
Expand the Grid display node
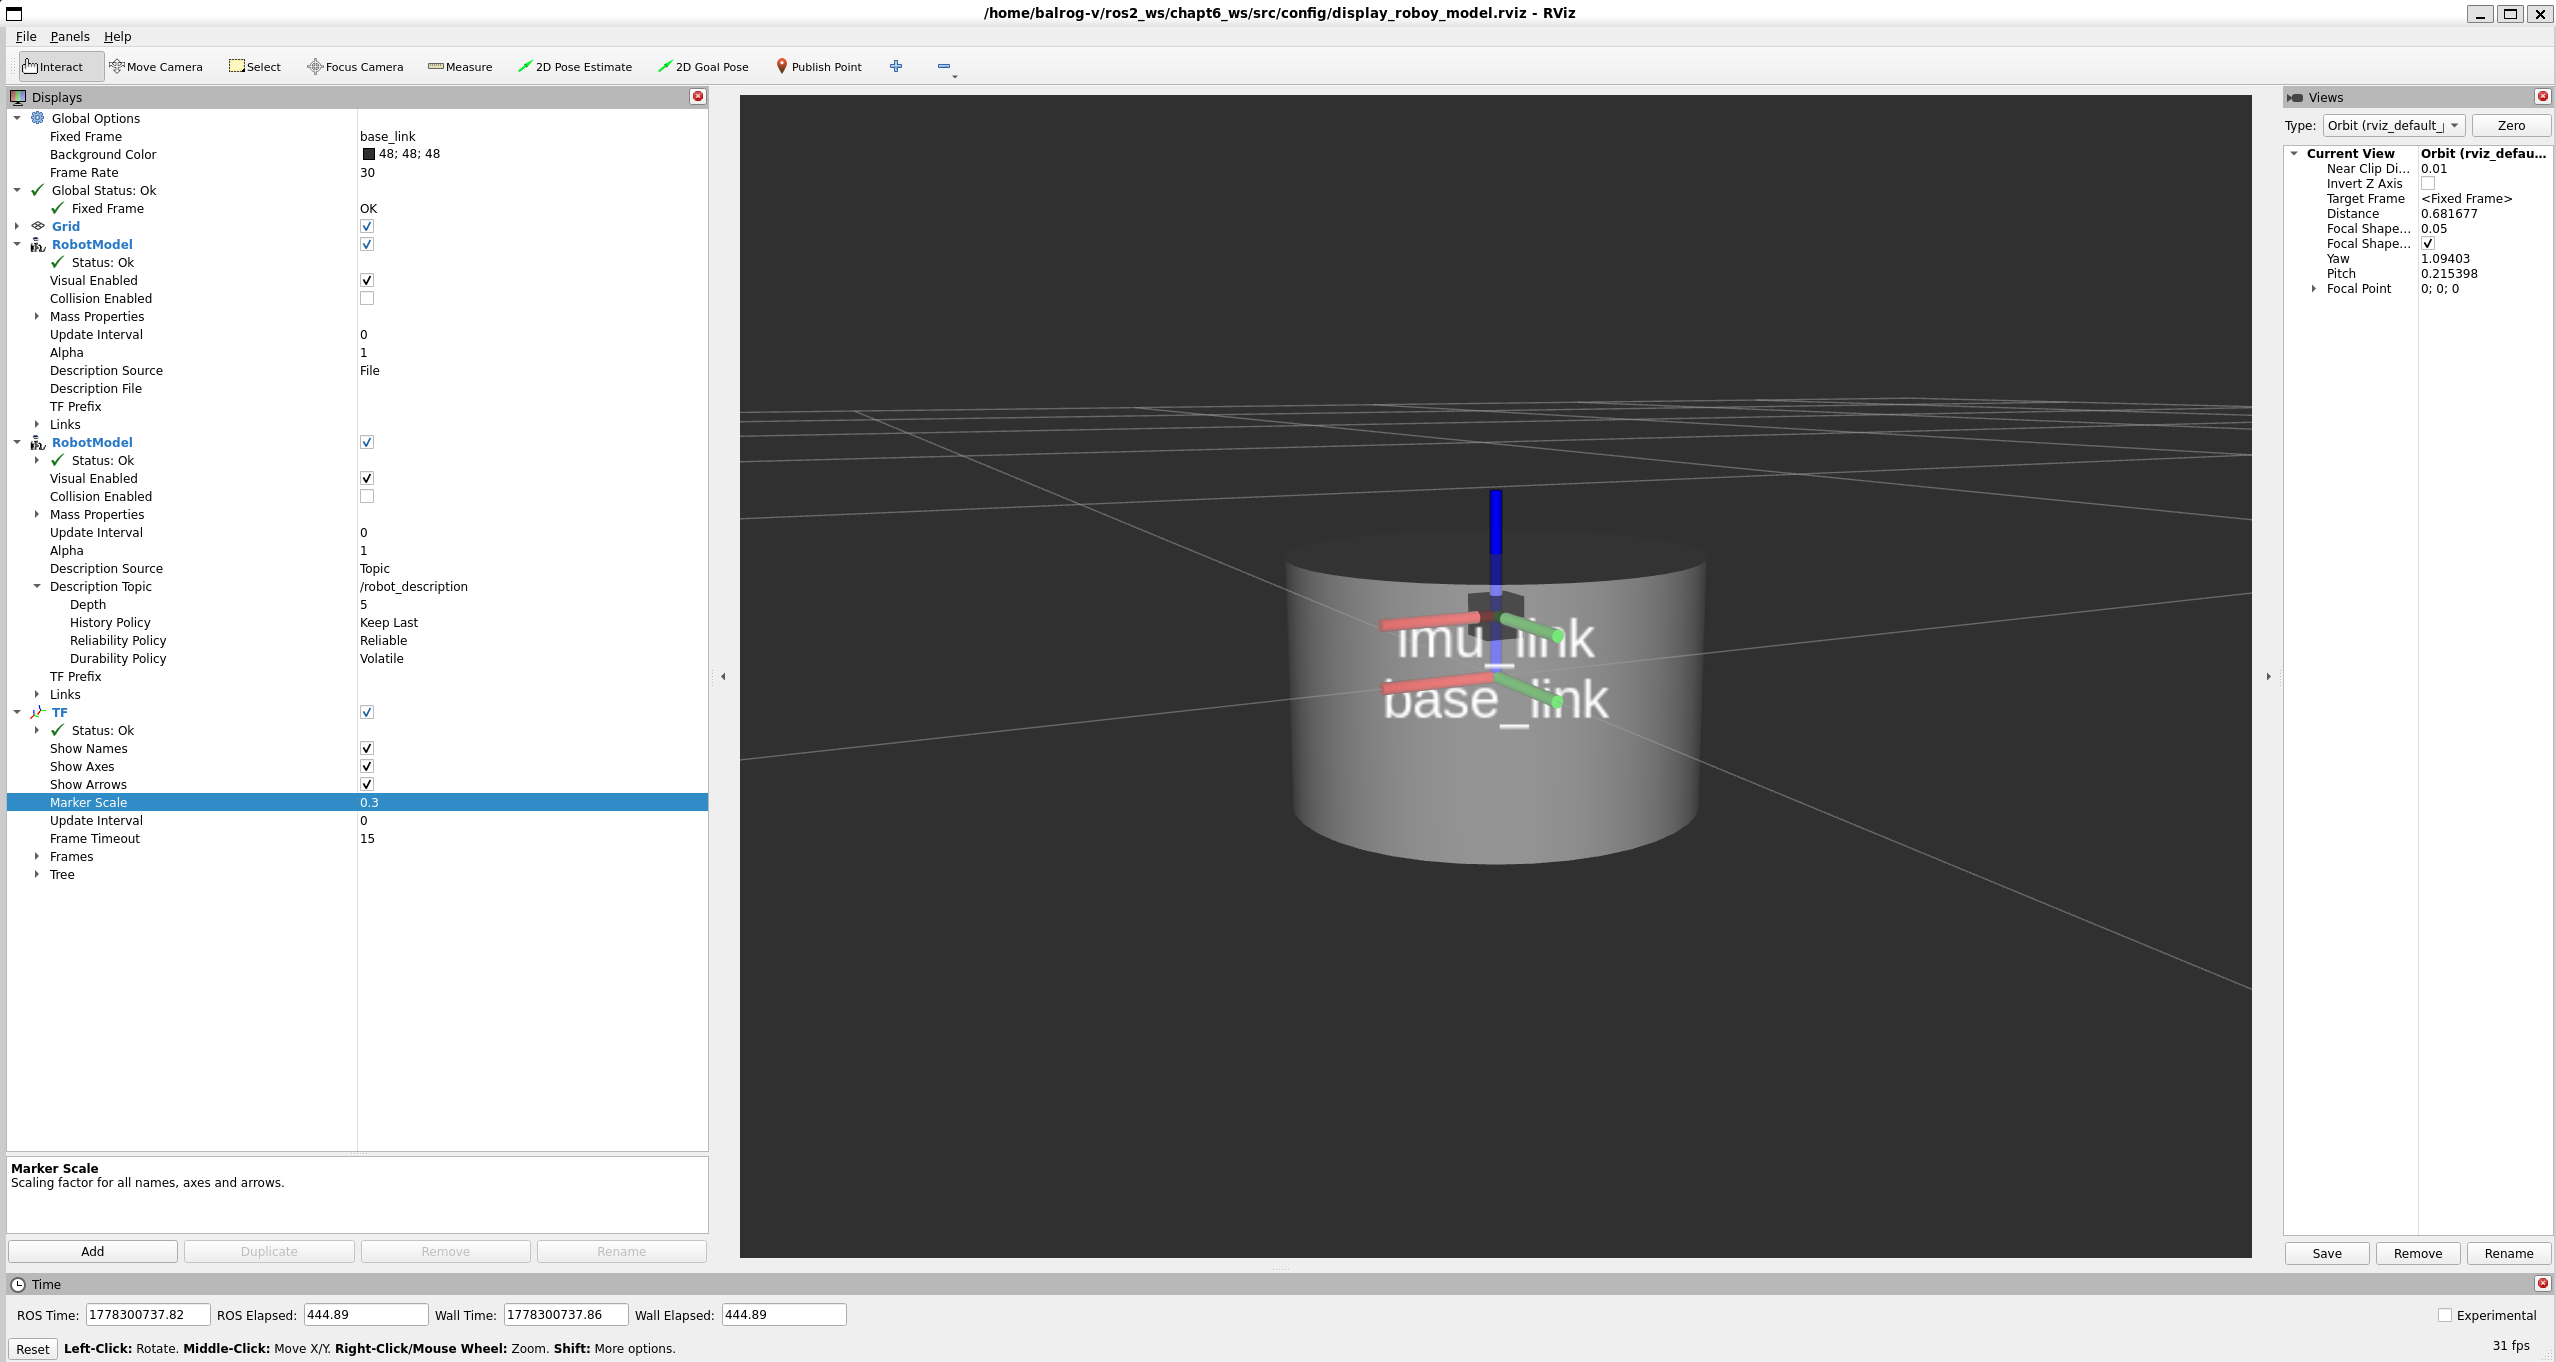click(x=17, y=226)
